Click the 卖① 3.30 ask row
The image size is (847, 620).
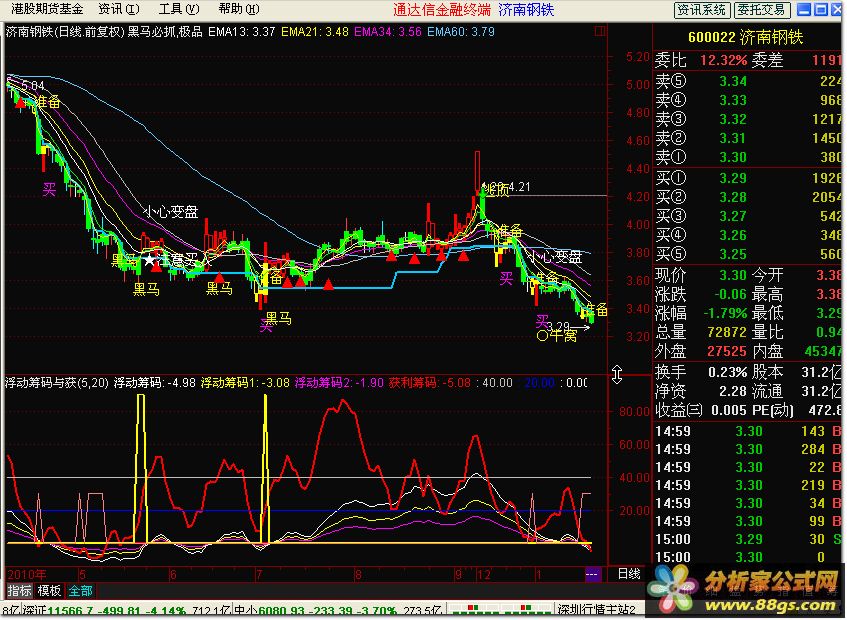pyautogui.click(x=748, y=157)
